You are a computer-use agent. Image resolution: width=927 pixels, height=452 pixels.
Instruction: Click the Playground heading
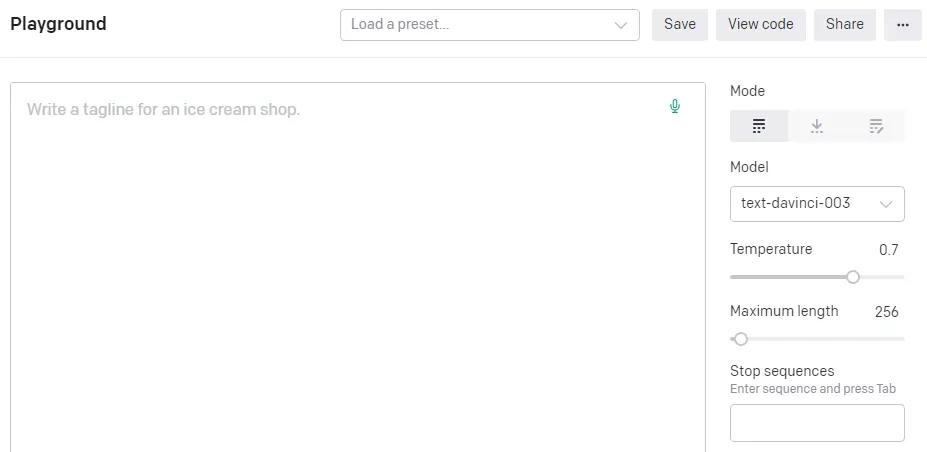59,24
